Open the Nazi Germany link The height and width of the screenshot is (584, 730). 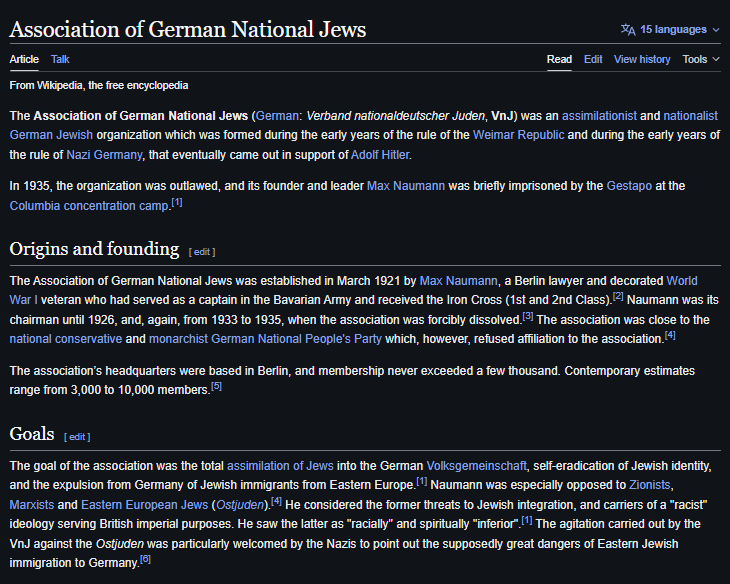[x=104, y=155]
